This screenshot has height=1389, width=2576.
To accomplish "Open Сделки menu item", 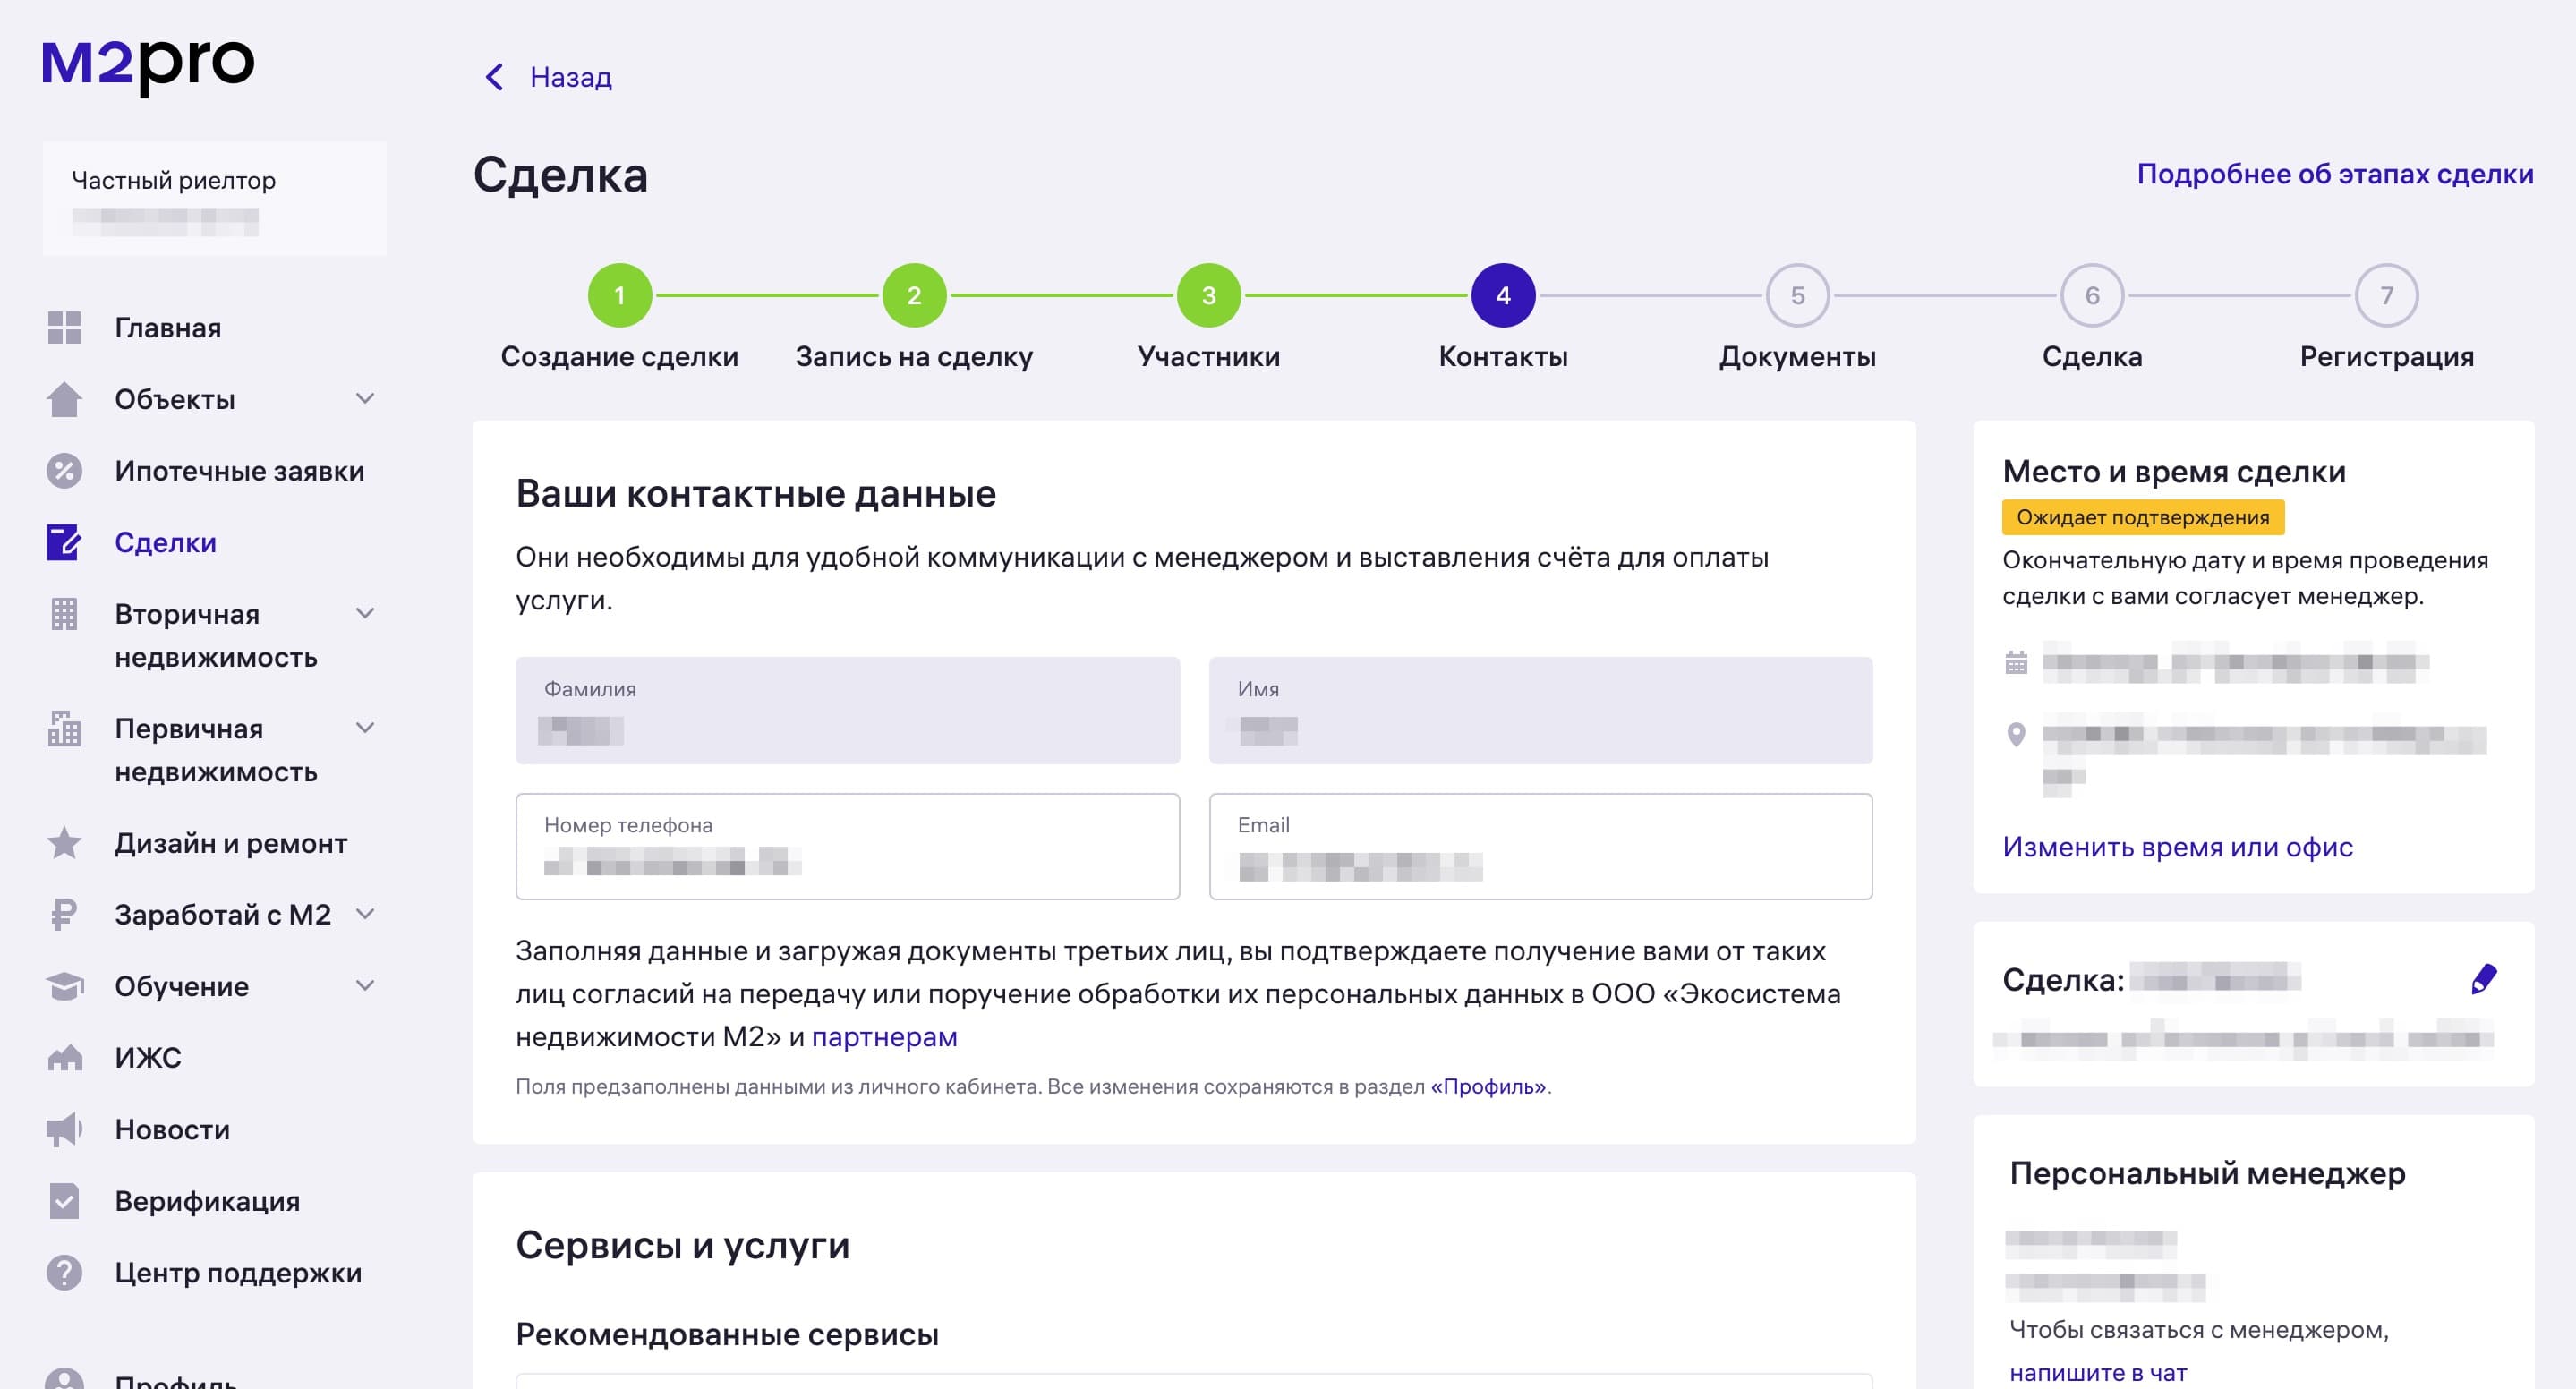I will pyautogui.click(x=166, y=542).
